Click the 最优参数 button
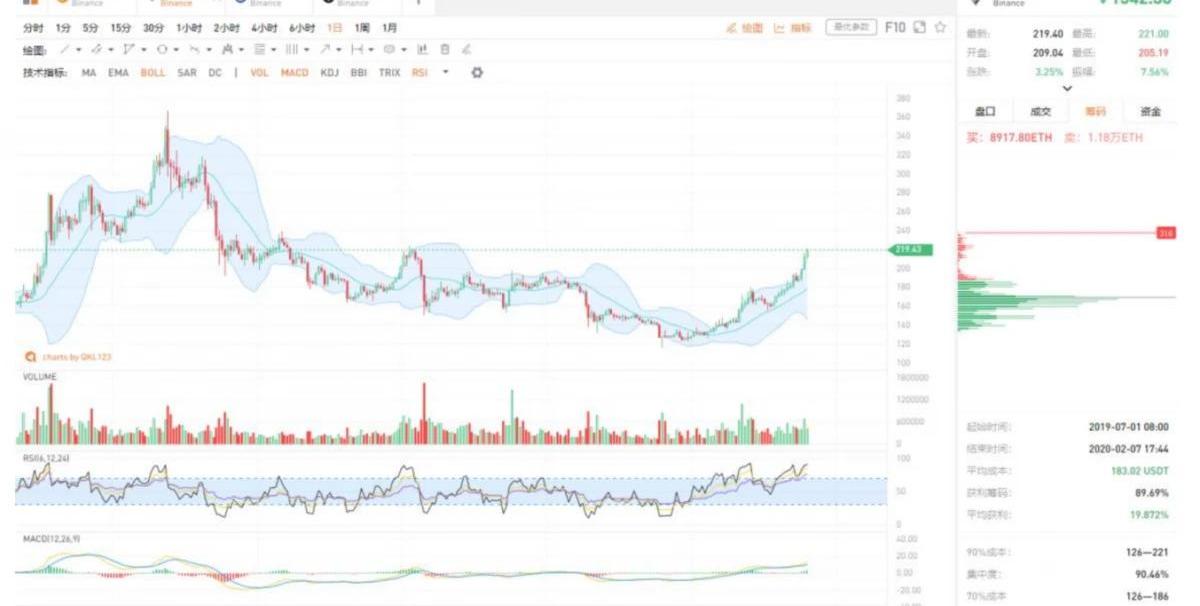 (x=851, y=27)
